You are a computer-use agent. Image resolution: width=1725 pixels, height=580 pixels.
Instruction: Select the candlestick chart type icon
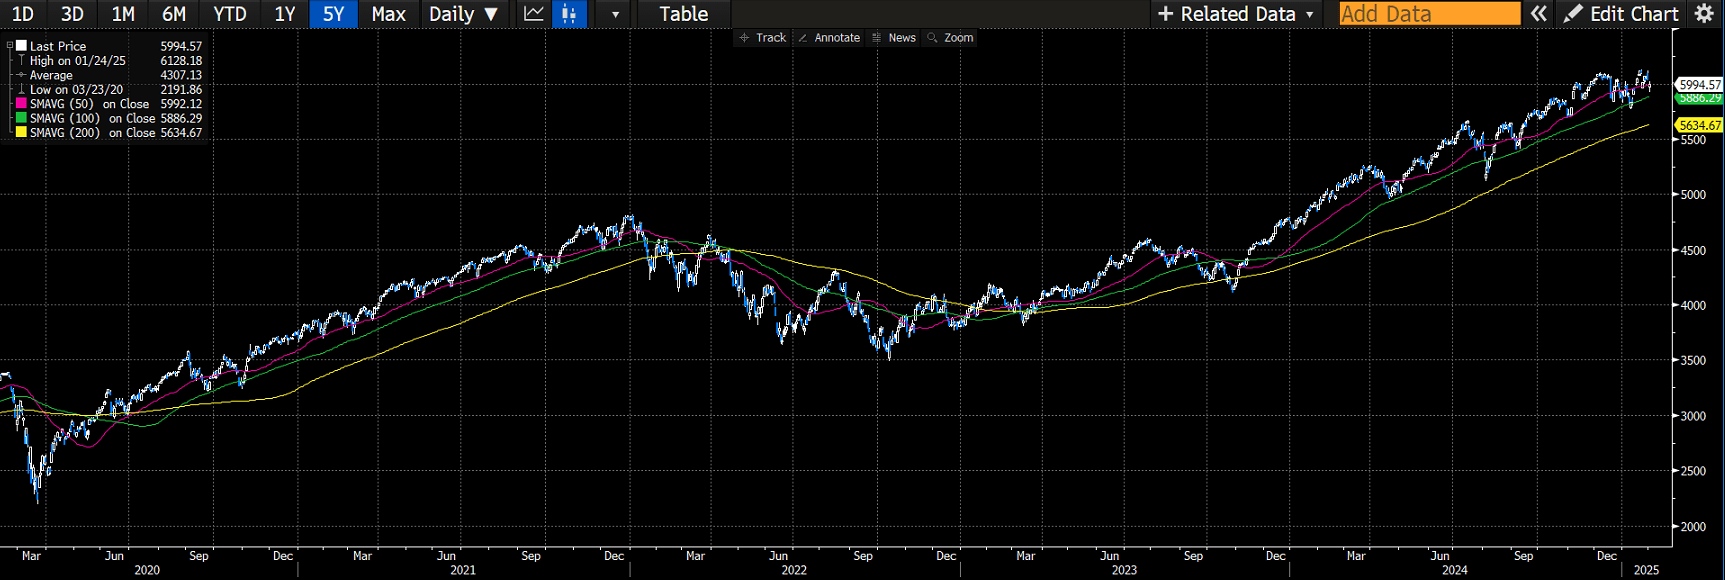coord(569,14)
